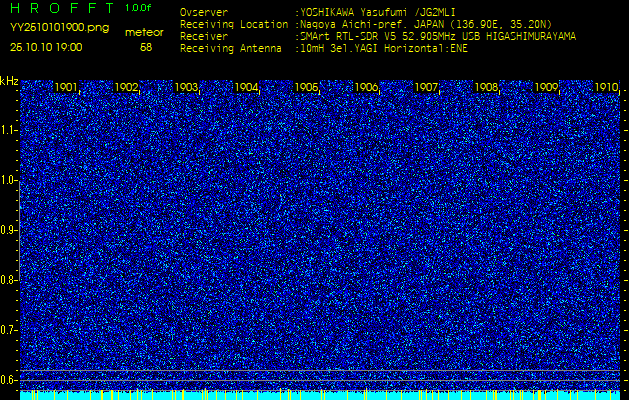Click the 0.7 kHz axis label

point(8,330)
